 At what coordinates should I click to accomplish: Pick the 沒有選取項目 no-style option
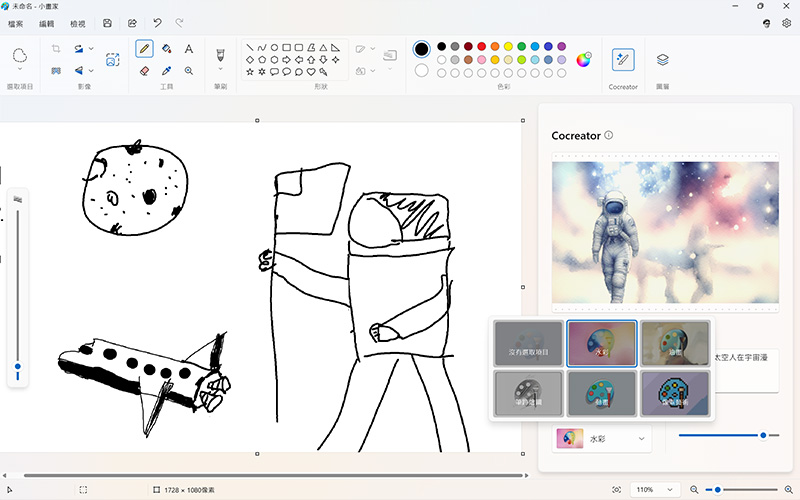[528, 343]
